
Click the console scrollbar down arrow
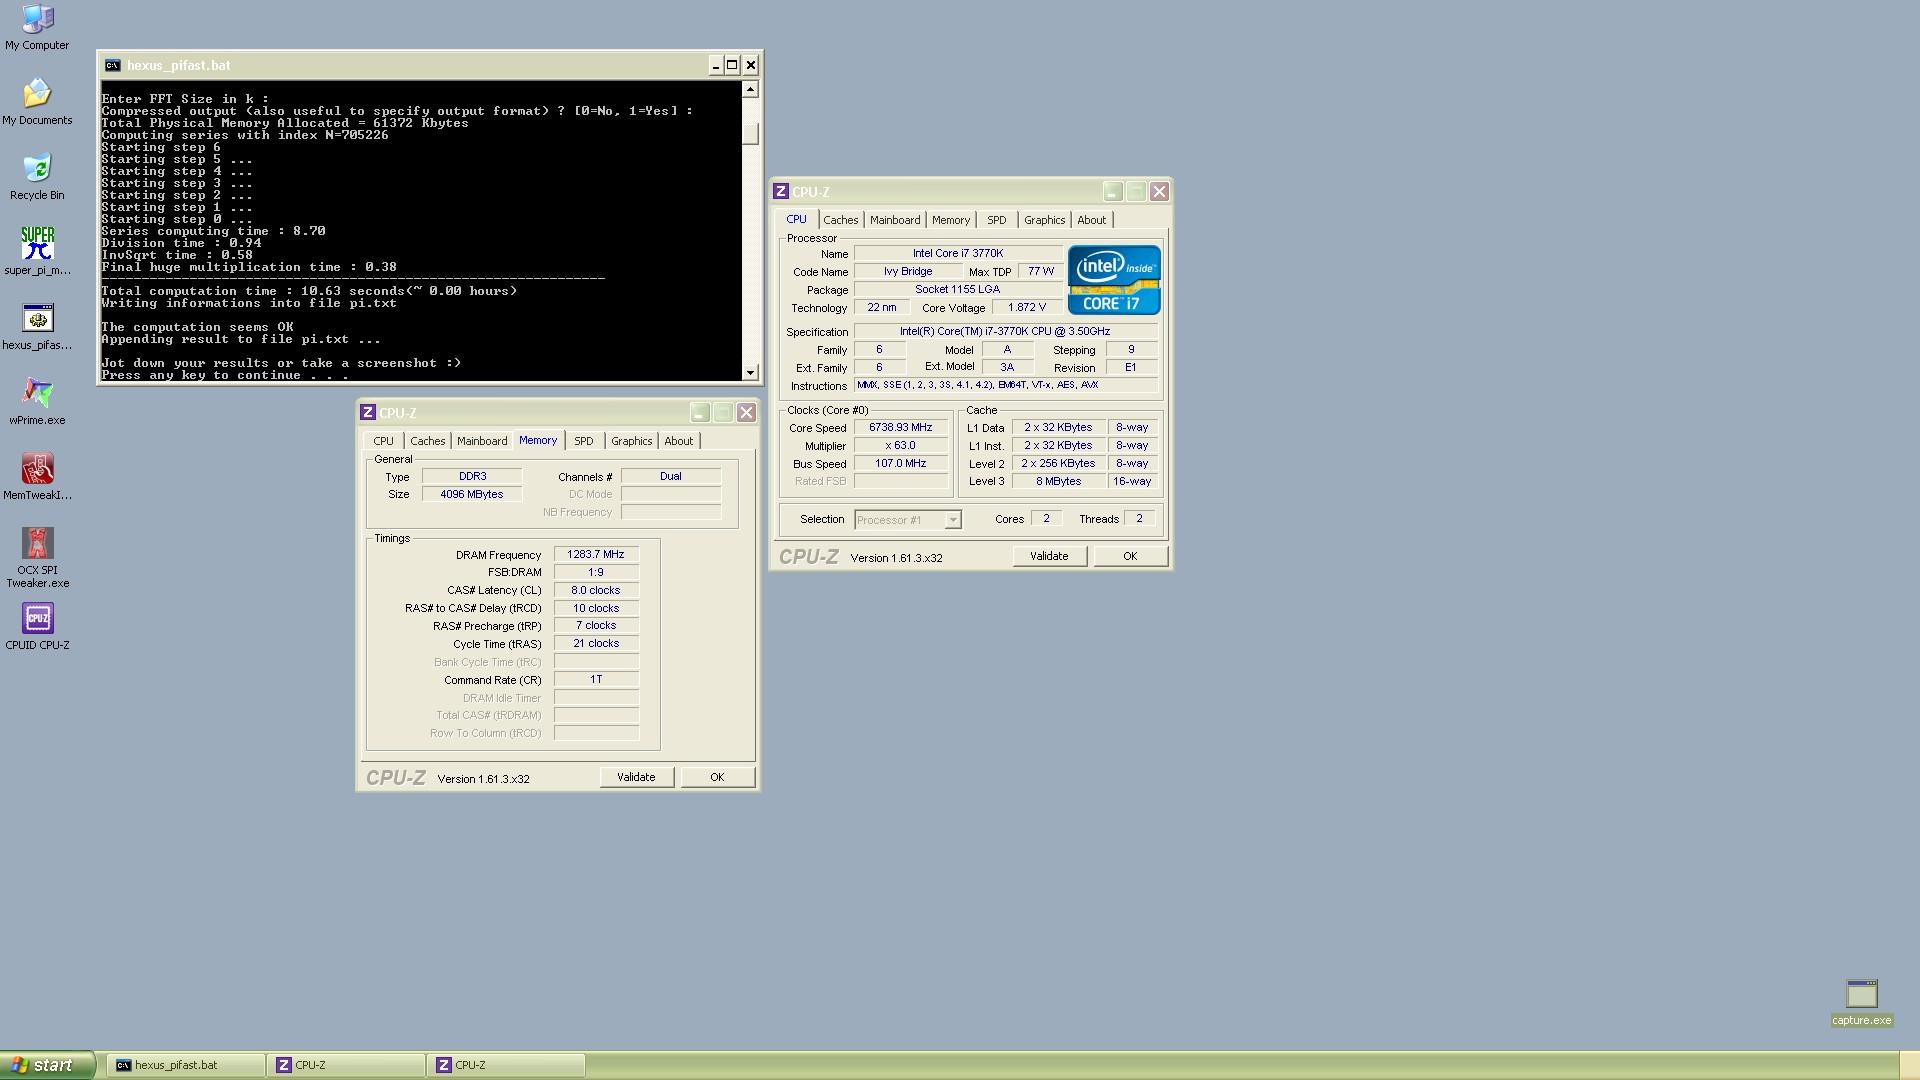tap(751, 373)
